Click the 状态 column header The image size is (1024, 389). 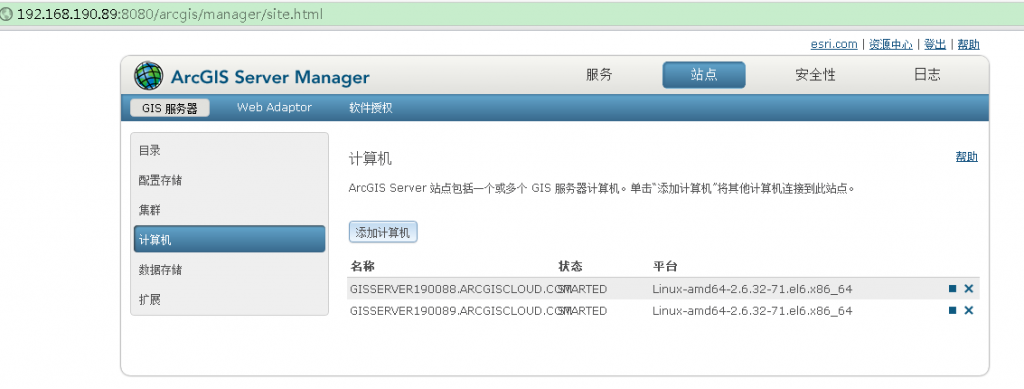[570, 266]
